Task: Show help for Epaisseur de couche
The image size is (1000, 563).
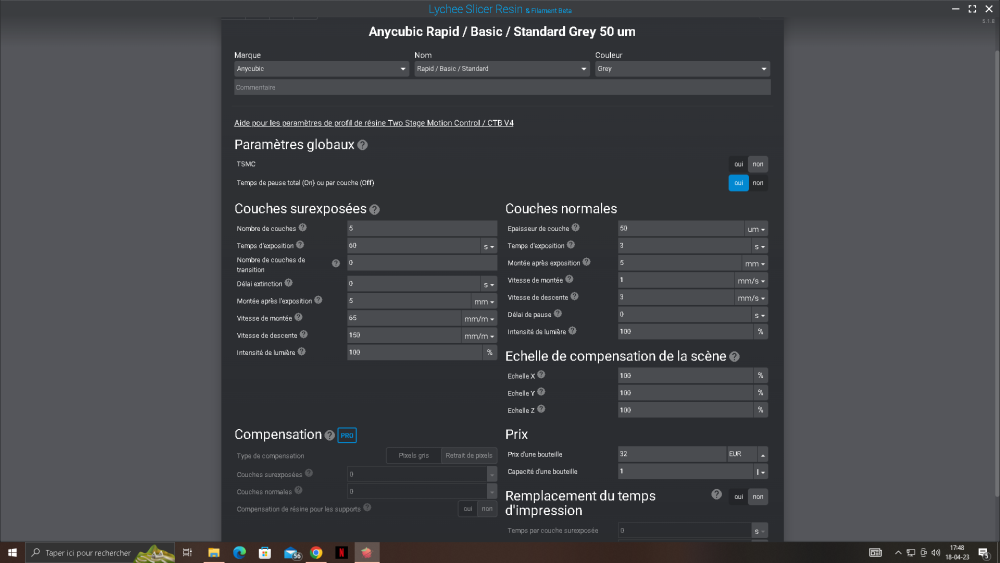Action: (575, 228)
